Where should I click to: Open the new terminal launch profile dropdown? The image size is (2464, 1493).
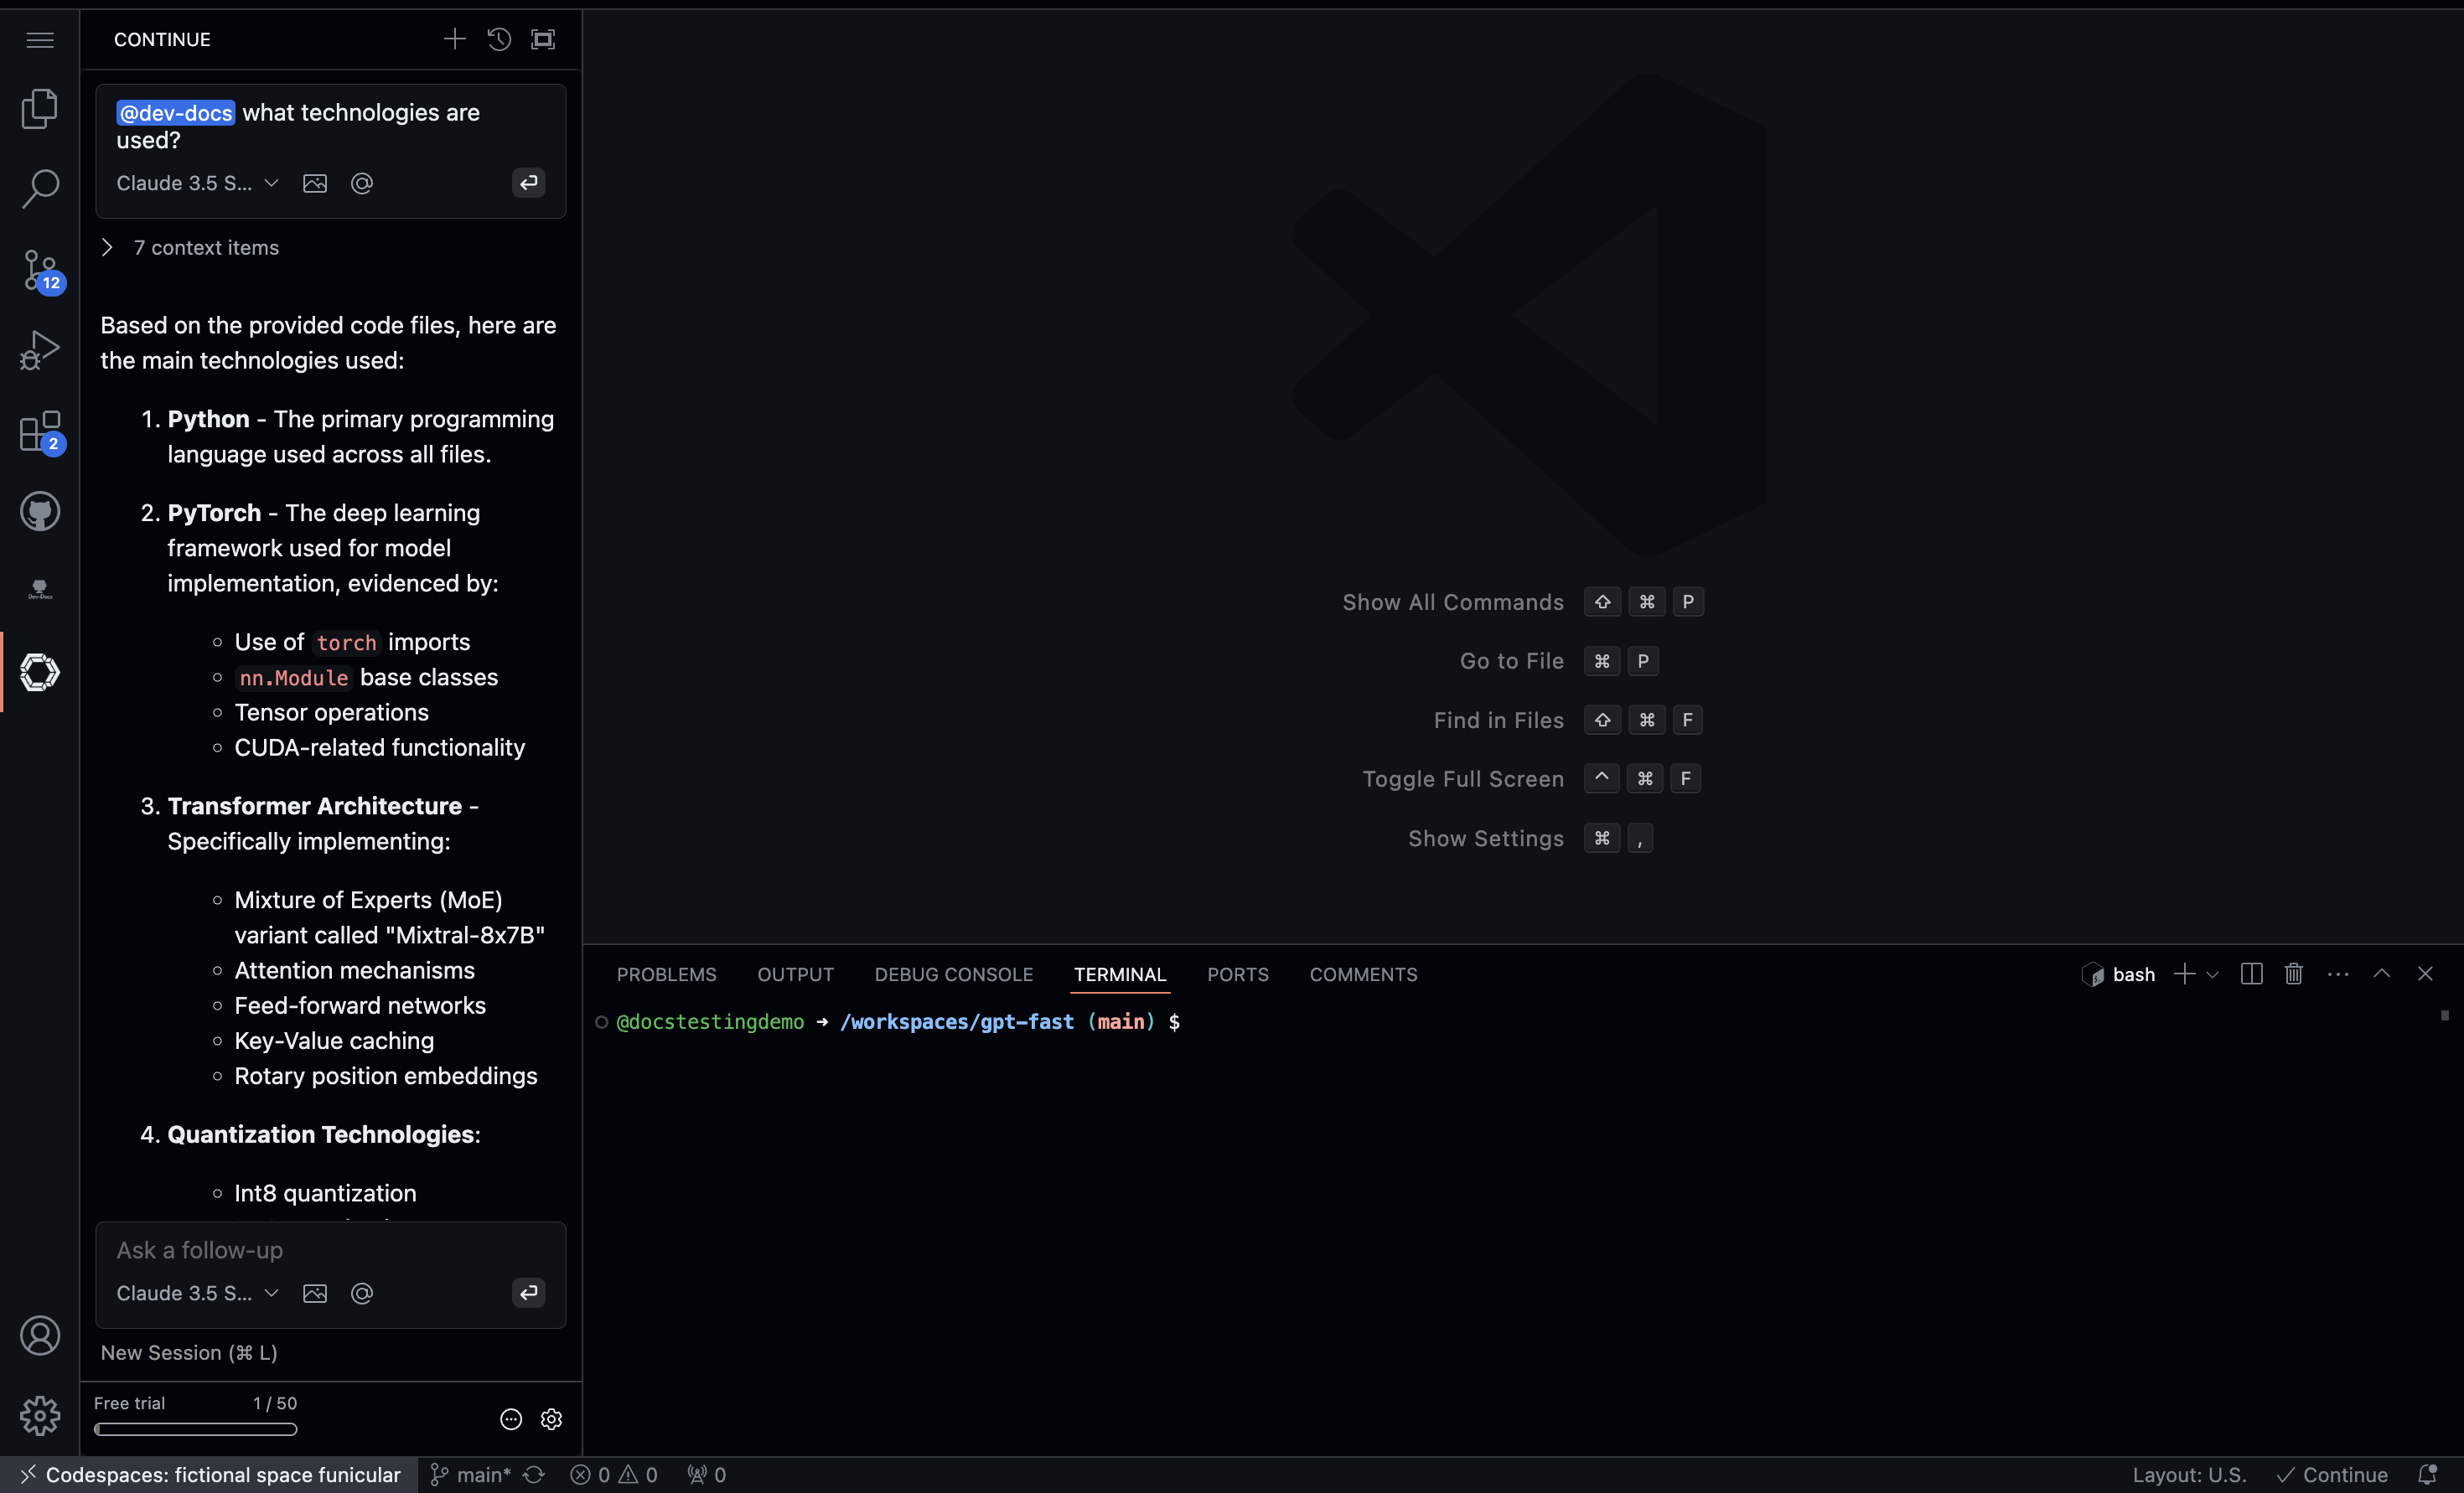(x=2212, y=975)
